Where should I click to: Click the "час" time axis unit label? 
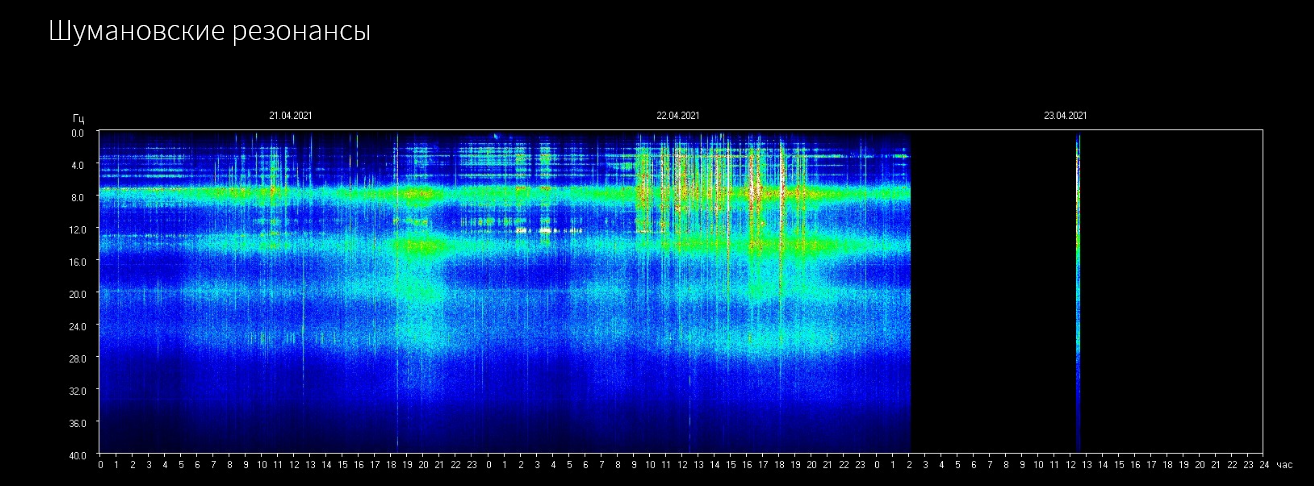(1284, 465)
